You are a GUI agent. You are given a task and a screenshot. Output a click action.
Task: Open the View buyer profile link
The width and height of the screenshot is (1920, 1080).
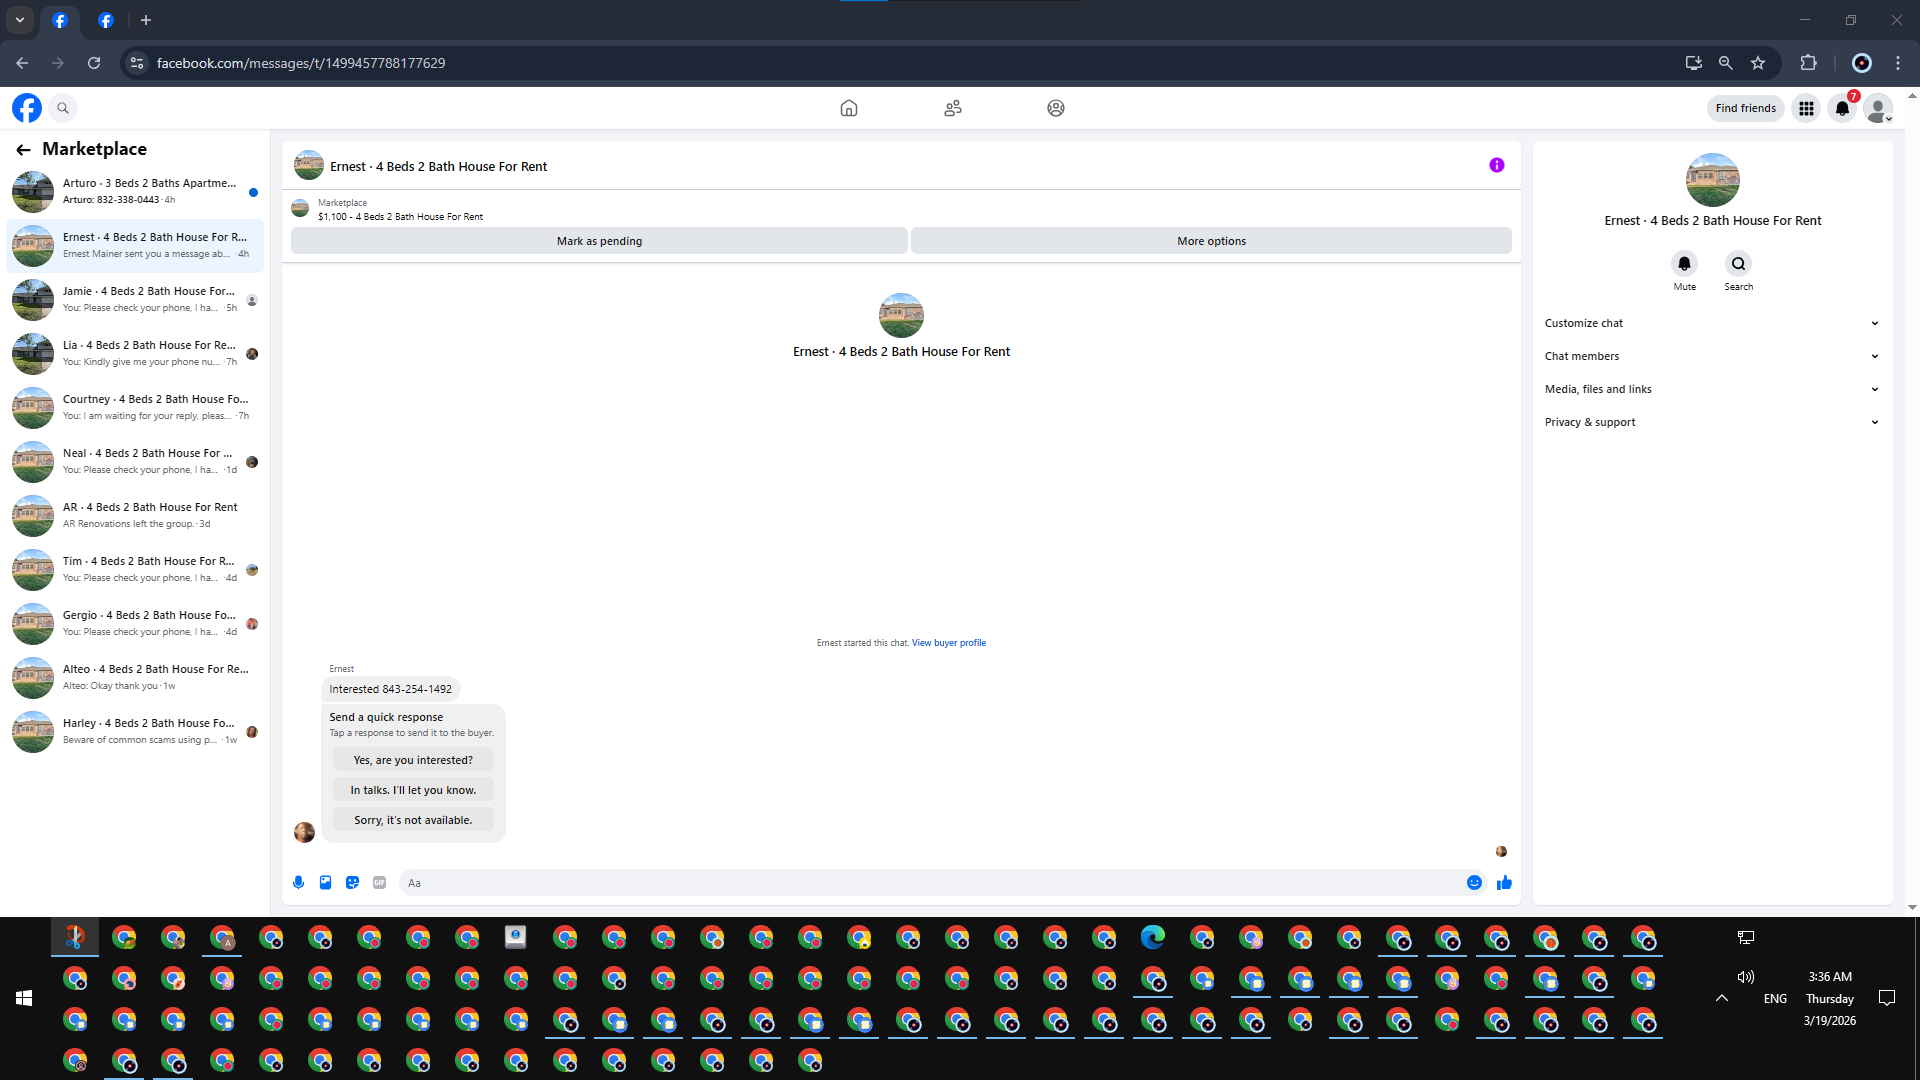[948, 643]
